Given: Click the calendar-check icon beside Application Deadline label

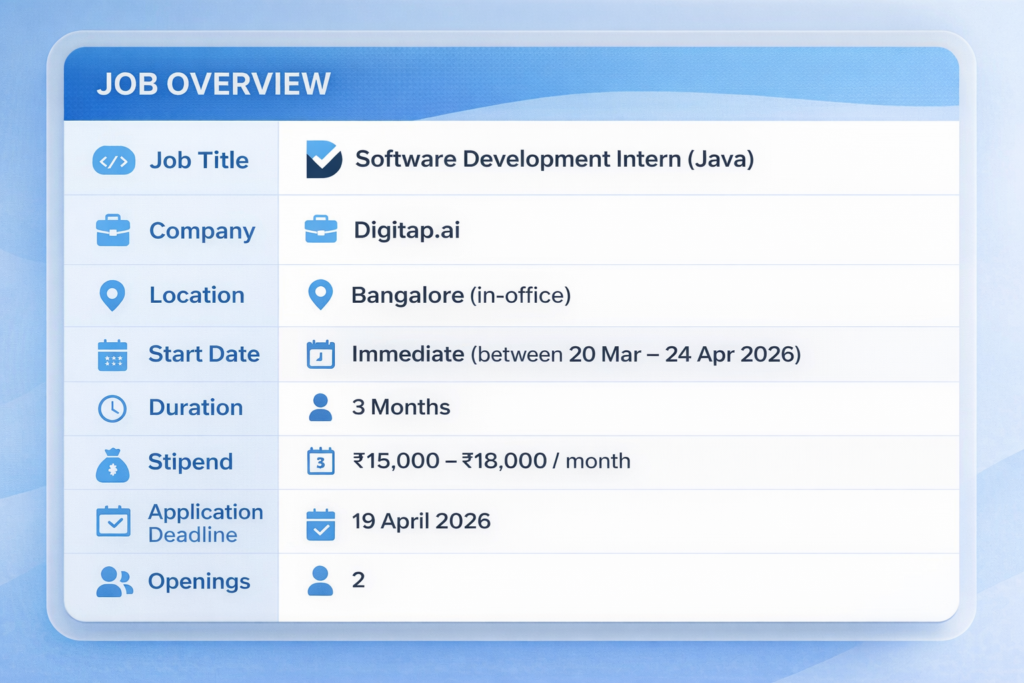Looking at the screenshot, I should [x=113, y=521].
